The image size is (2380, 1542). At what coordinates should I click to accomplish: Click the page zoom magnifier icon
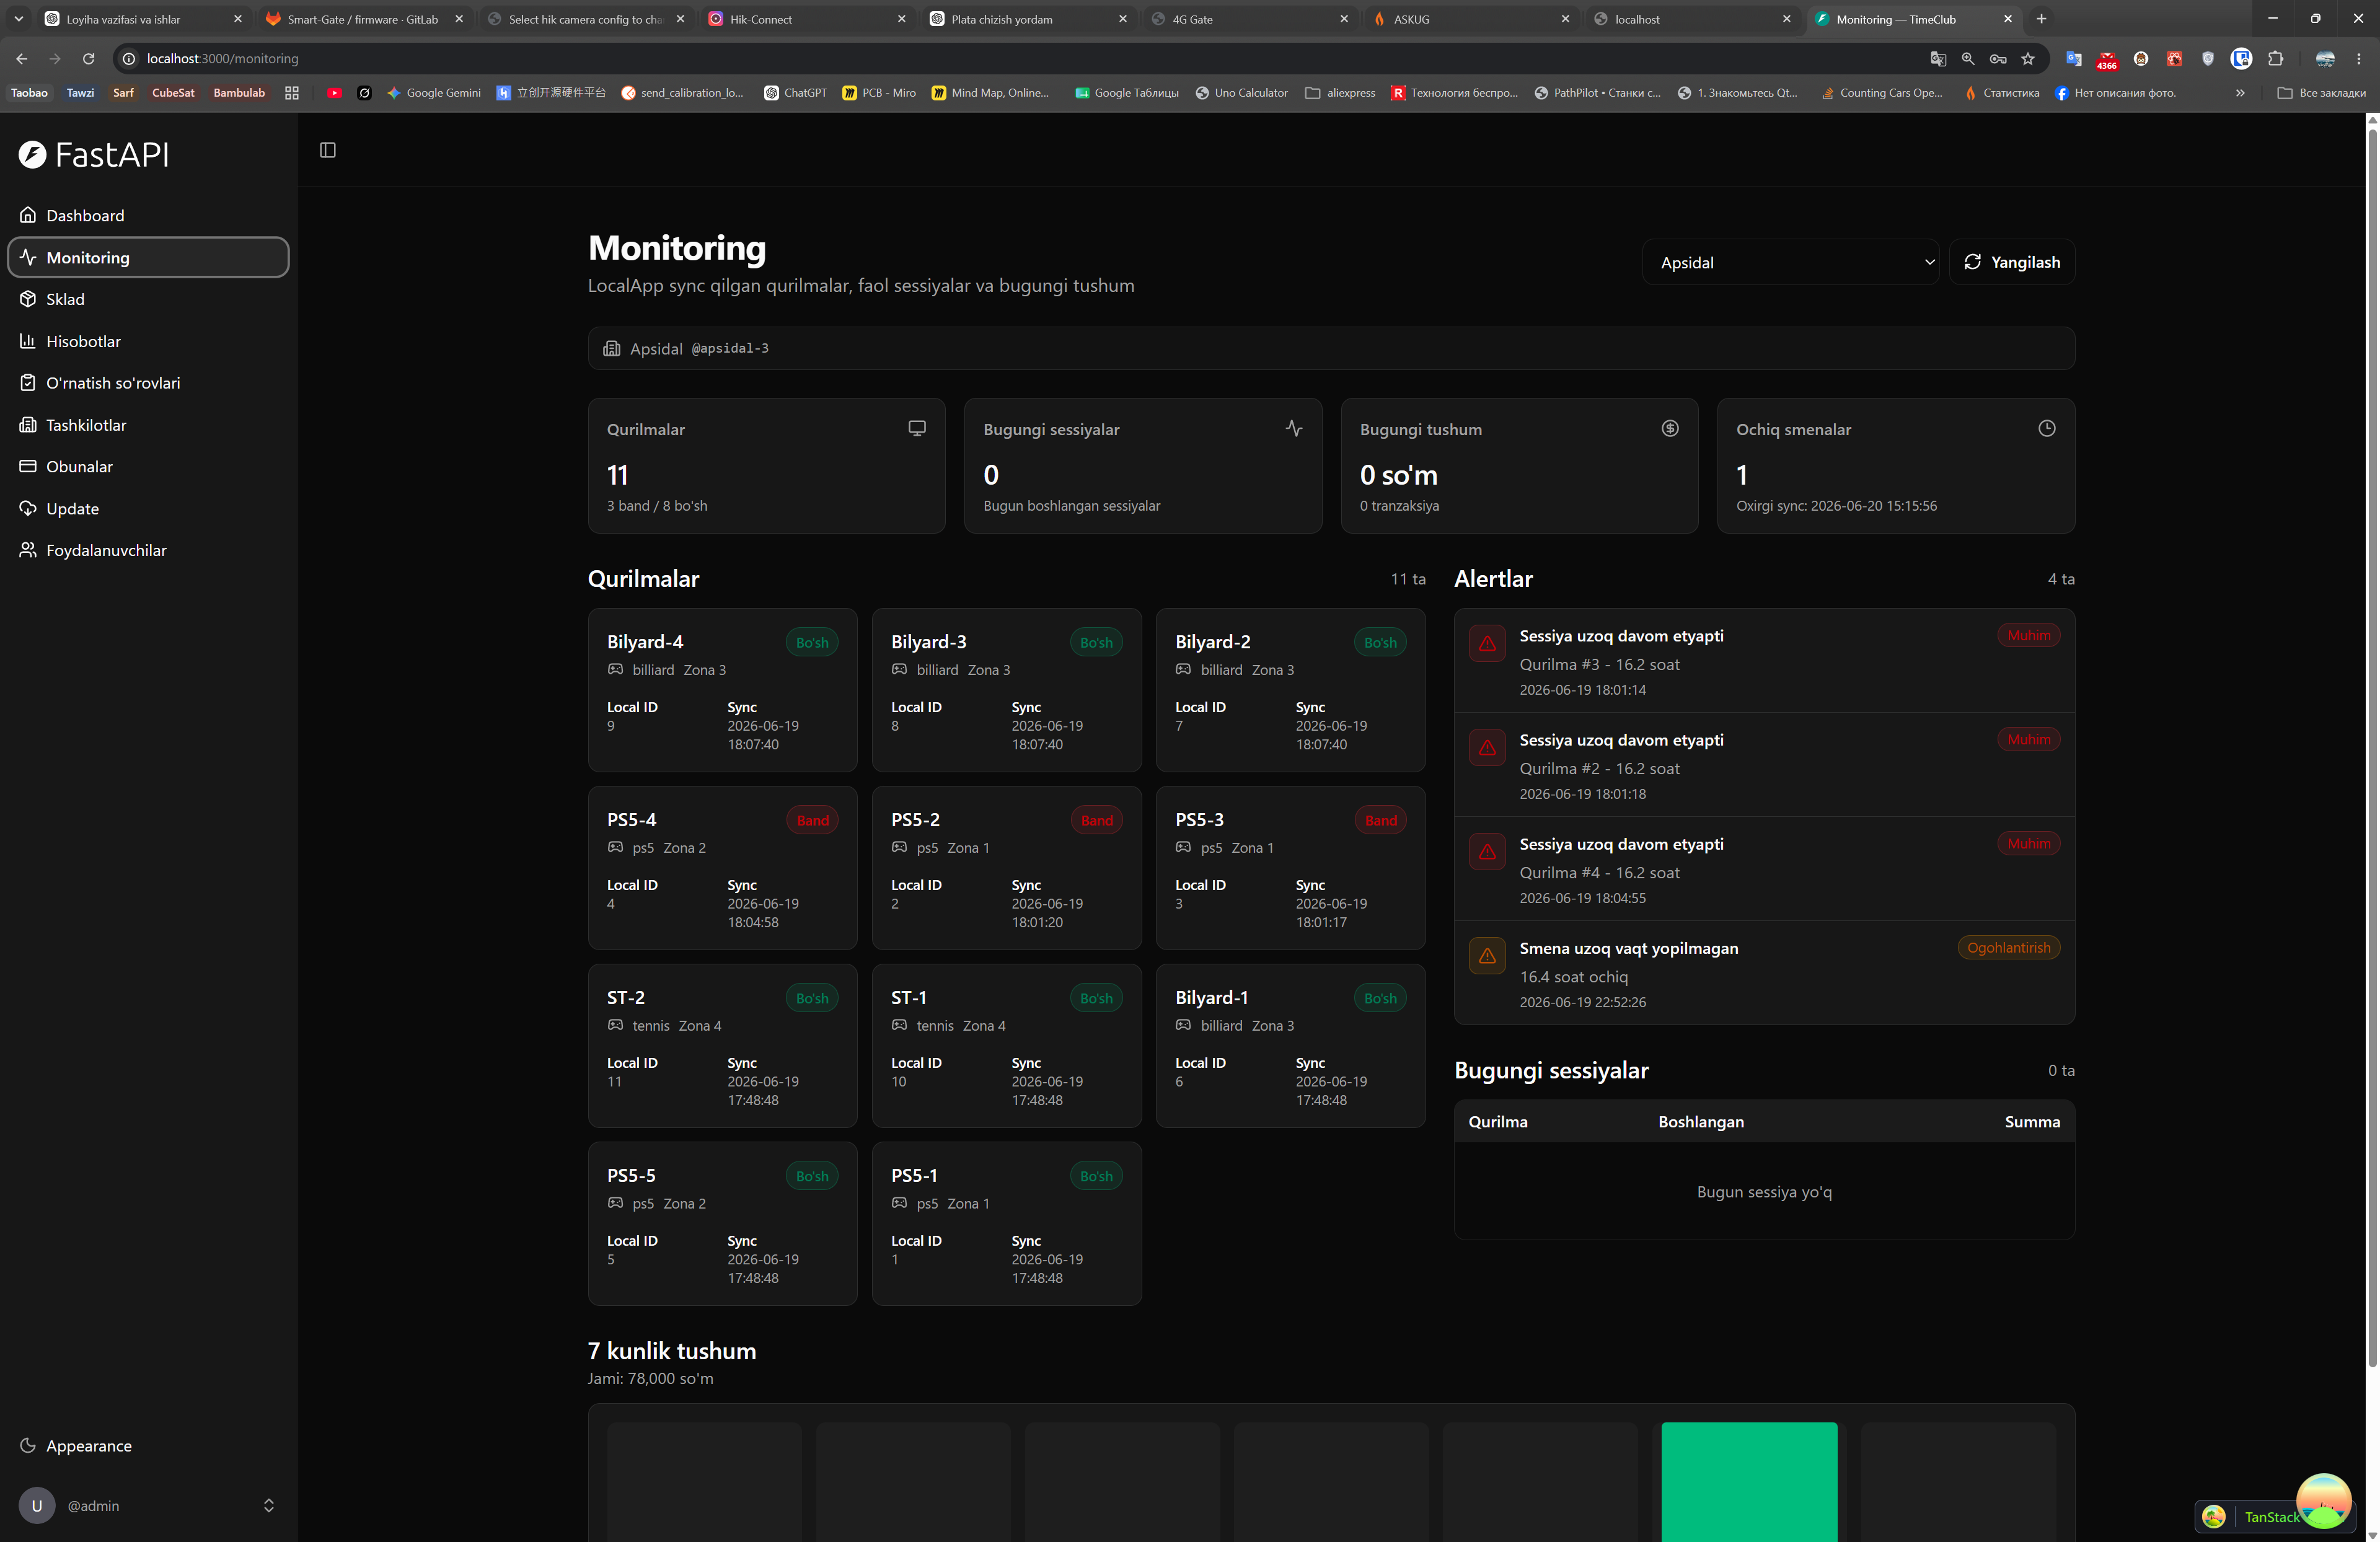(x=1967, y=59)
